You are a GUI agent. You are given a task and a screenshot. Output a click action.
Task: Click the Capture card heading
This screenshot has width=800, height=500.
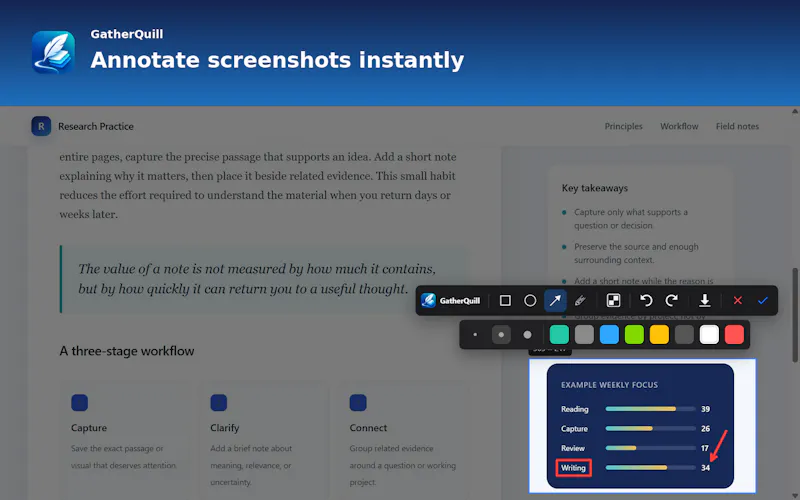click(x=89, y=428)
